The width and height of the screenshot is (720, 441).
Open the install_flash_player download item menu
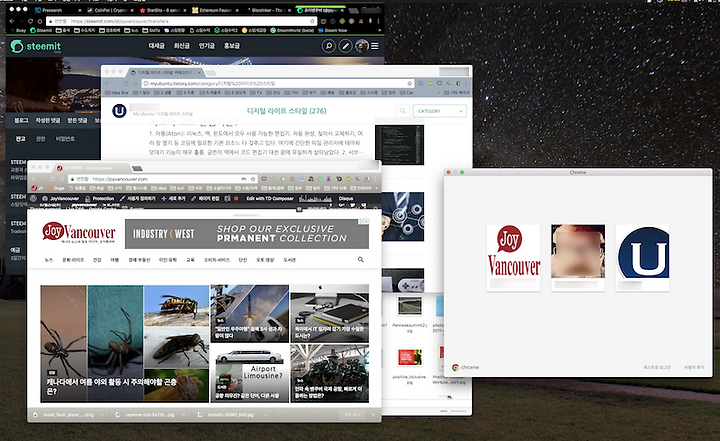[x=102, y=415]
